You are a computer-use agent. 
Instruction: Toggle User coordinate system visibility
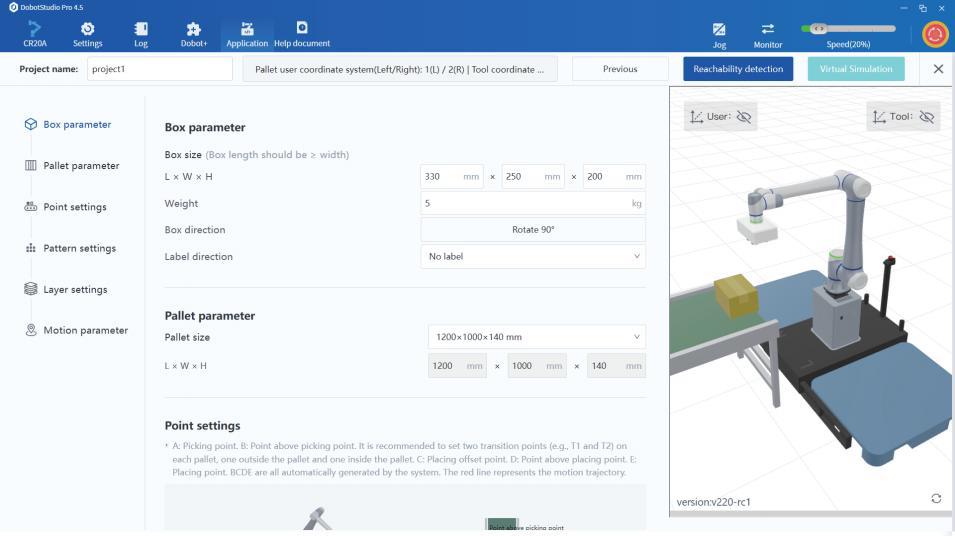pos(743,117)
